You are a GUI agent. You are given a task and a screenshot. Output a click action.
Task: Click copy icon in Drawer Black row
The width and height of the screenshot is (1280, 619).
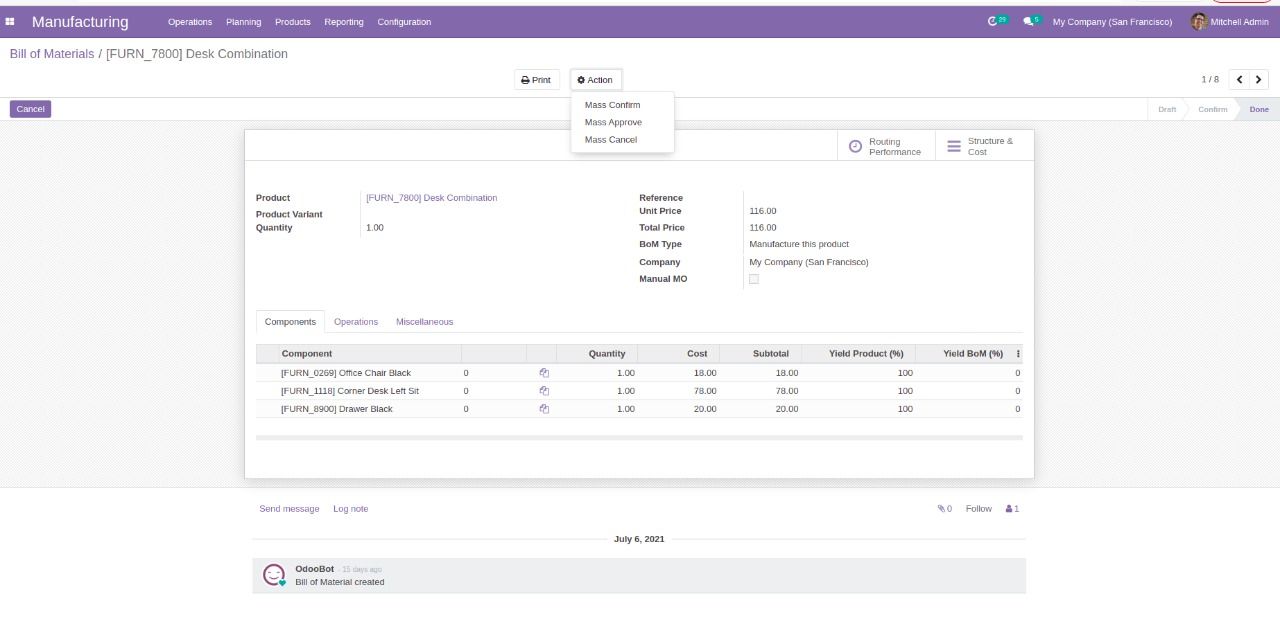(x=544, y=409)
